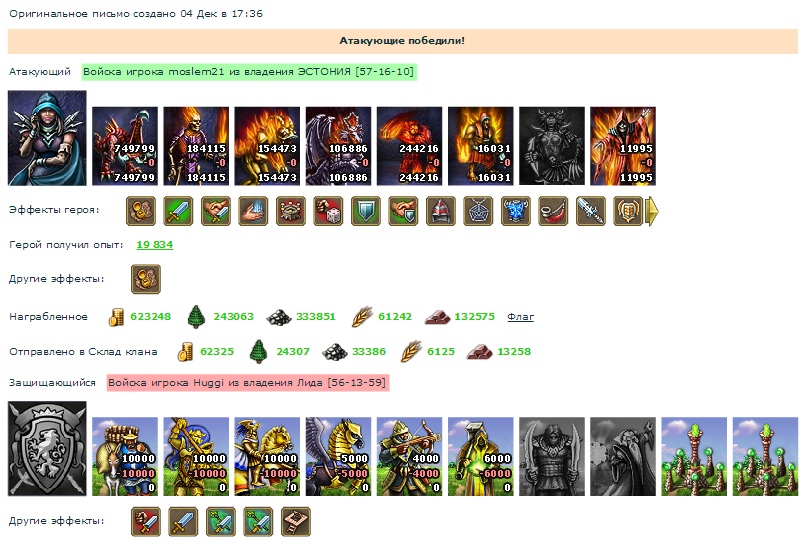This screenshot has height=554, width=807.
Task: Select the defender archer unit with 4000
Action: pos(410,457)
